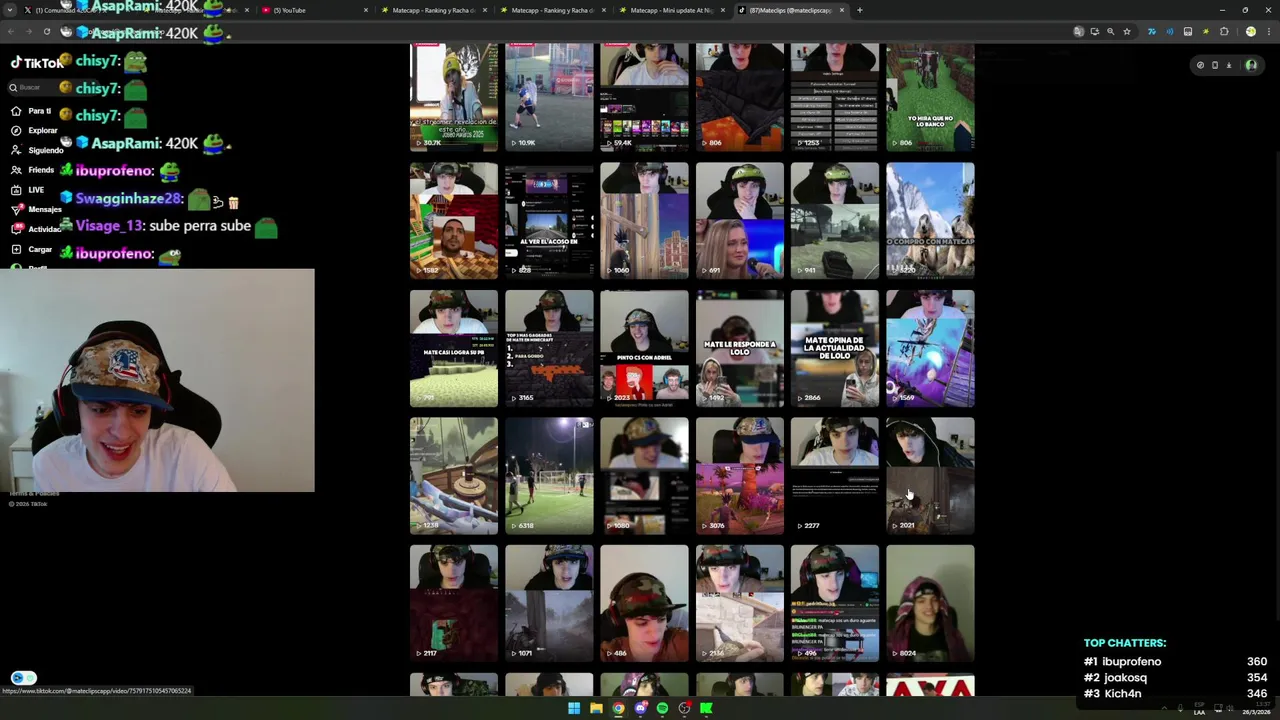
Task: Open File Explorer from the taskbar
Action: click(x=596, y=708)
